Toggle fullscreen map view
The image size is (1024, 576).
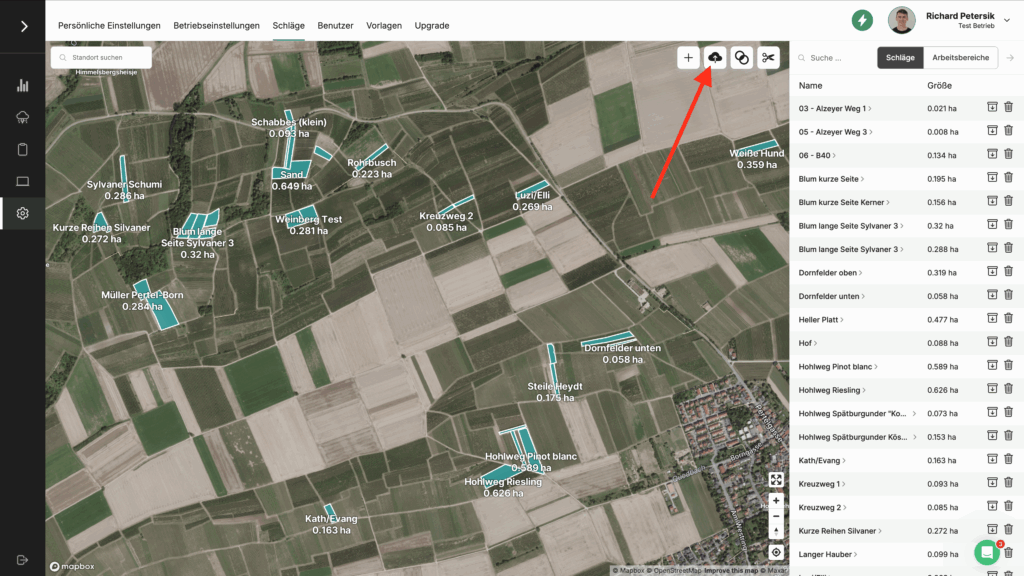(776, 480)
